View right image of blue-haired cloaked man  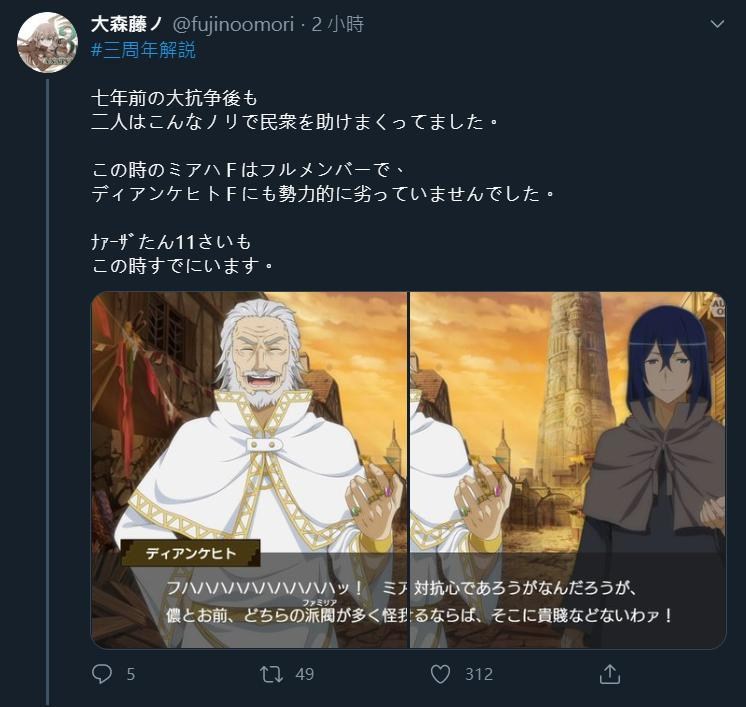[x=568, y=470]
